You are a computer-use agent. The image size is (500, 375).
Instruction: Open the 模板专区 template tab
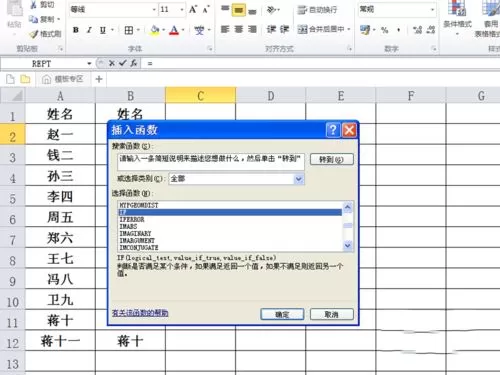(x=63, y=79)
